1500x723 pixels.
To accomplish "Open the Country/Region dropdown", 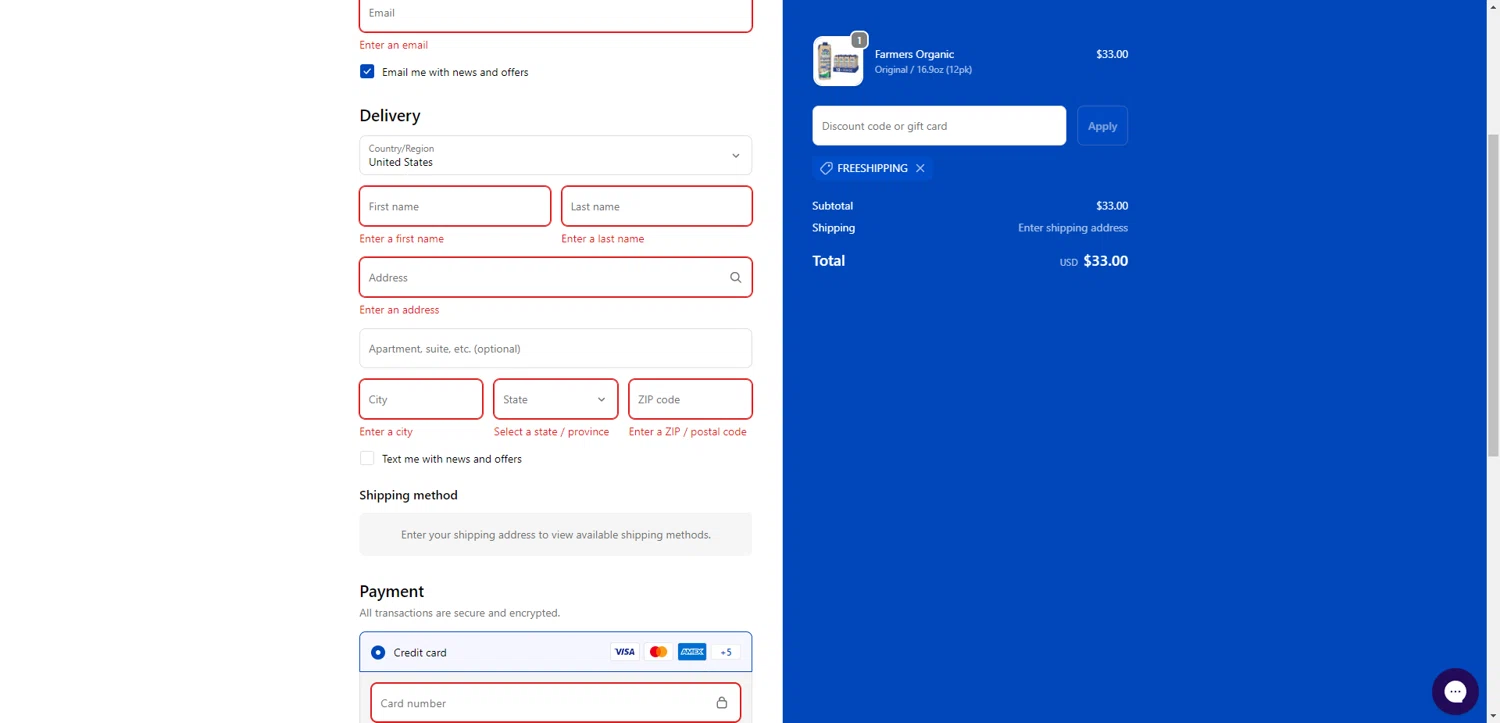I will coord(556,155).
